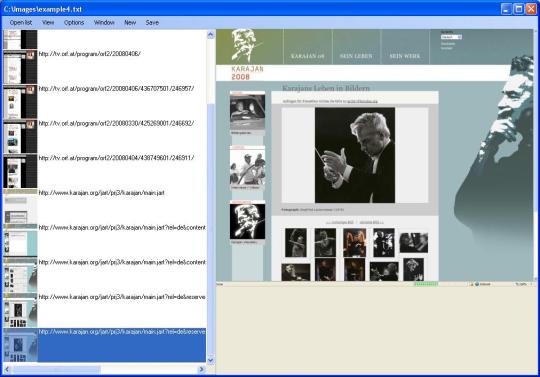Click the car photo thumbnail in preview sidebar
Viewport: 540px width, 377px height.
pos(247,112)
